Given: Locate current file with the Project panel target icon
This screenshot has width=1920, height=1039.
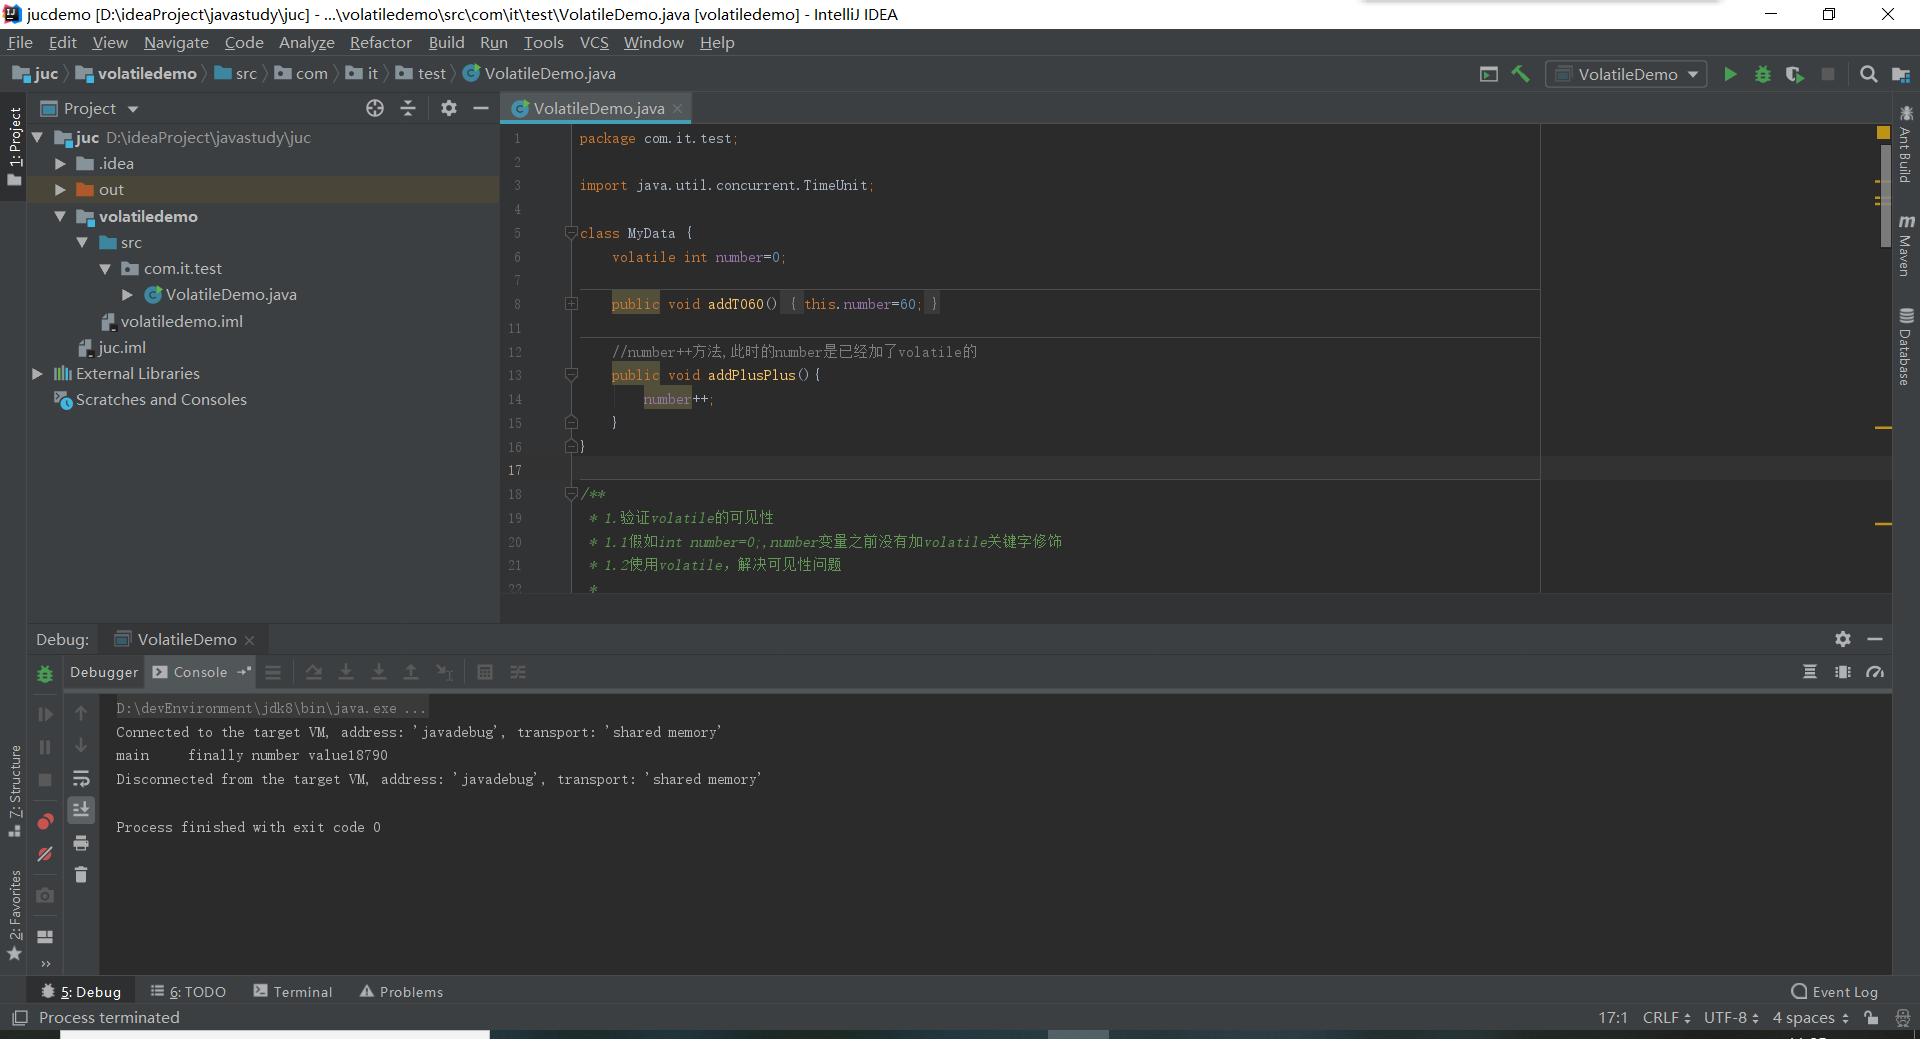Looking at the screenshot, I should [x=375, y=108].
